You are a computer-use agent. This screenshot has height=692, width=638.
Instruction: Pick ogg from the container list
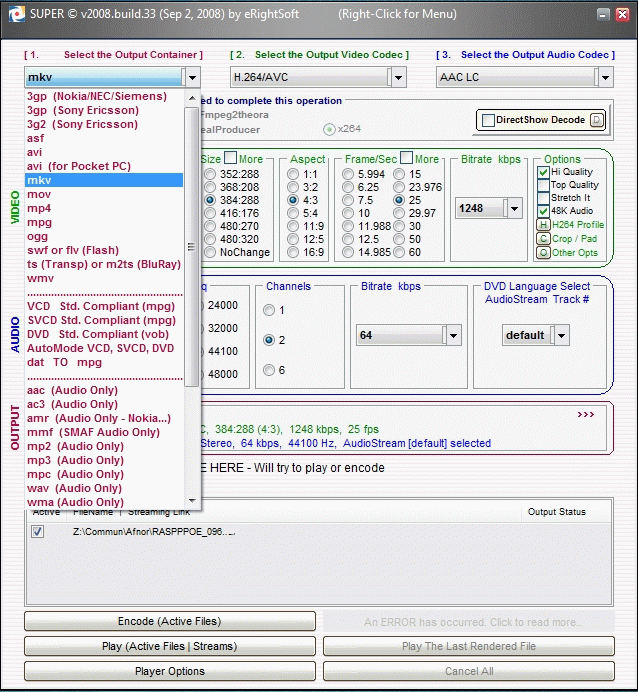104,236
